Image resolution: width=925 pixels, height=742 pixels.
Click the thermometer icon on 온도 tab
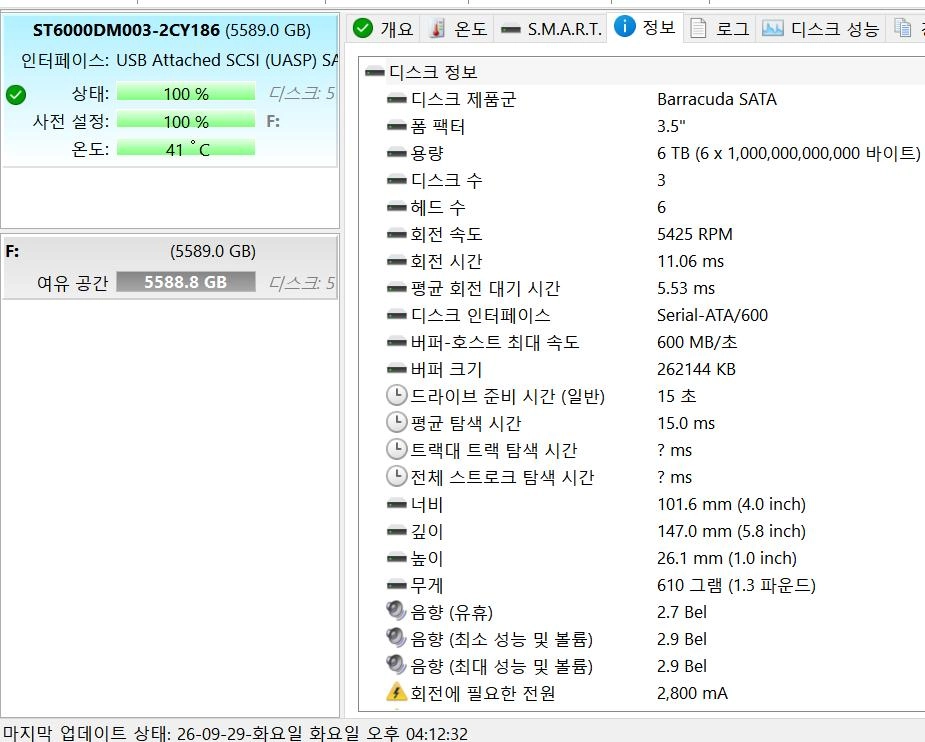click(437, 28)
